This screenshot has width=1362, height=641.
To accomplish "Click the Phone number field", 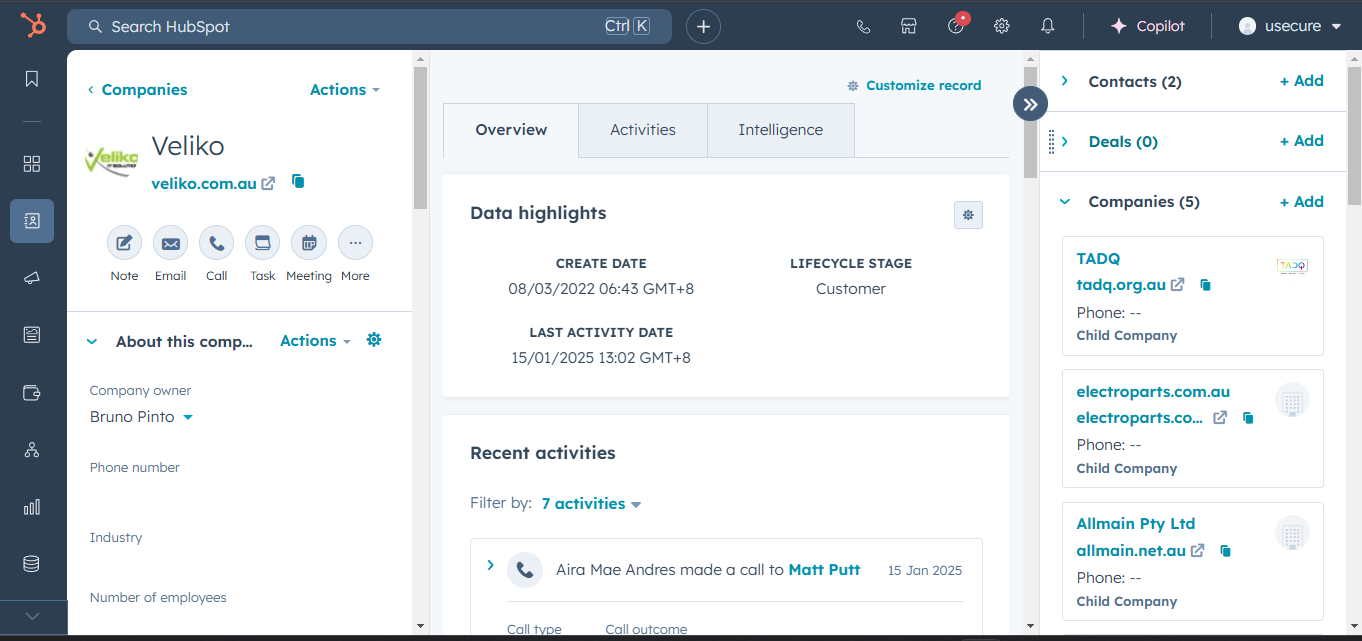I will [240, 478].
